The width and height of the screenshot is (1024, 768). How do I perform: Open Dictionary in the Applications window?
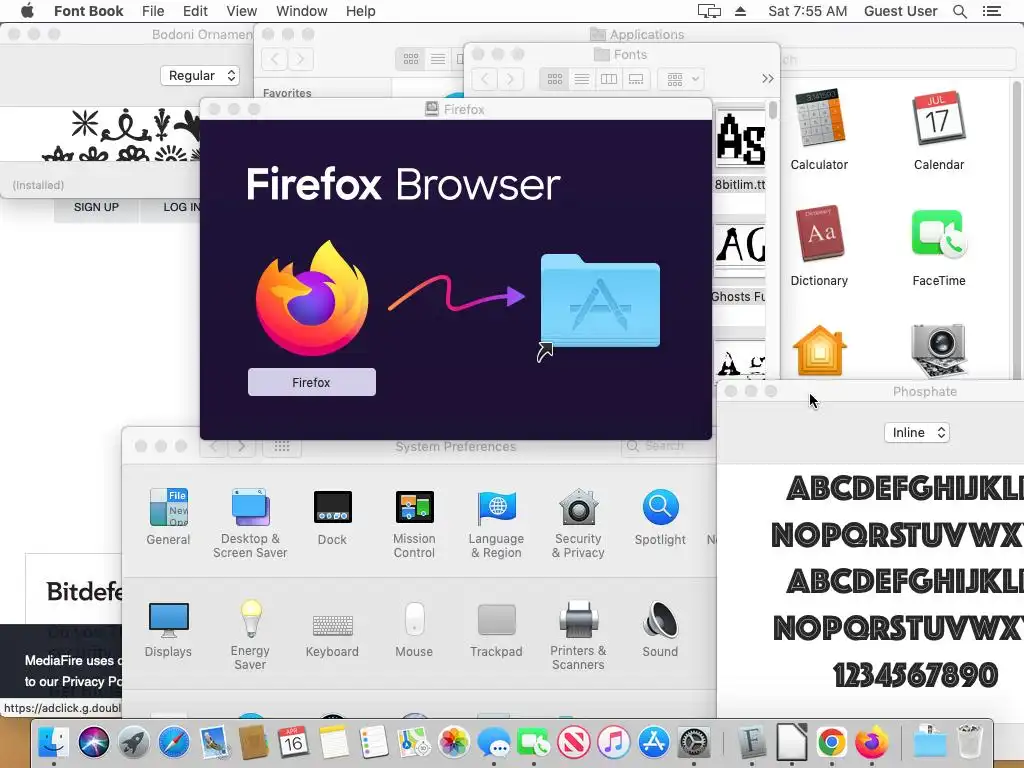(819, 233)
